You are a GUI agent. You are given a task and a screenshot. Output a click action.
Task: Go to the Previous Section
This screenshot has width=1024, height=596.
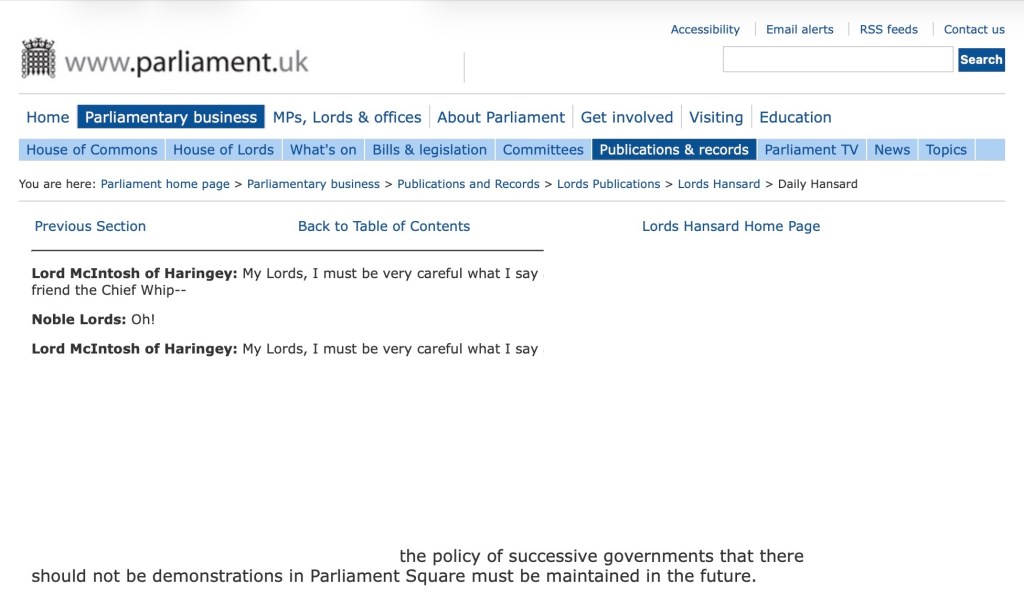click(x=90, y=226)
